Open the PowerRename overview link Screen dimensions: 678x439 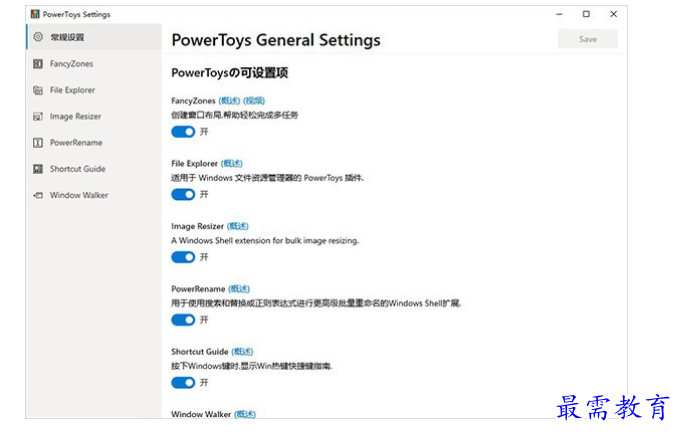pyautogui.click(x=239, y=289)
